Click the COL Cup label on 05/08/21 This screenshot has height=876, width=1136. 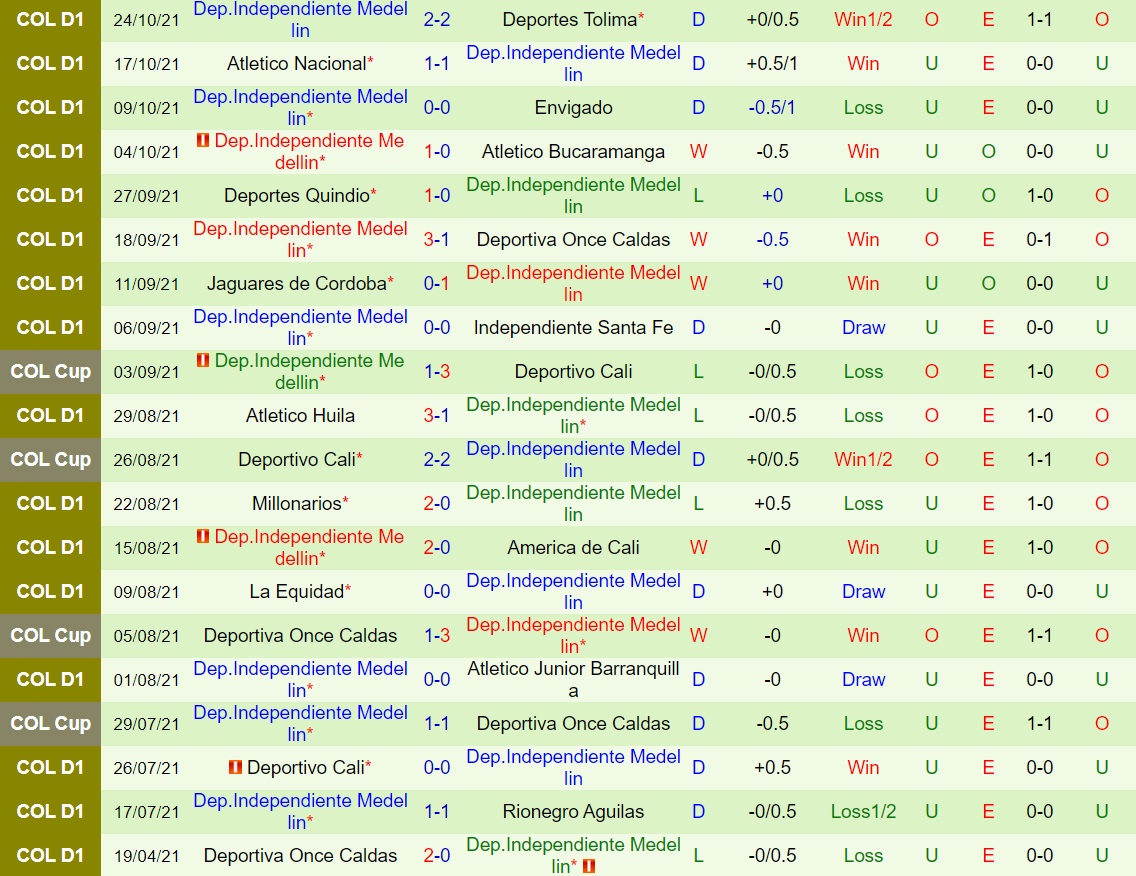(51, 635)
